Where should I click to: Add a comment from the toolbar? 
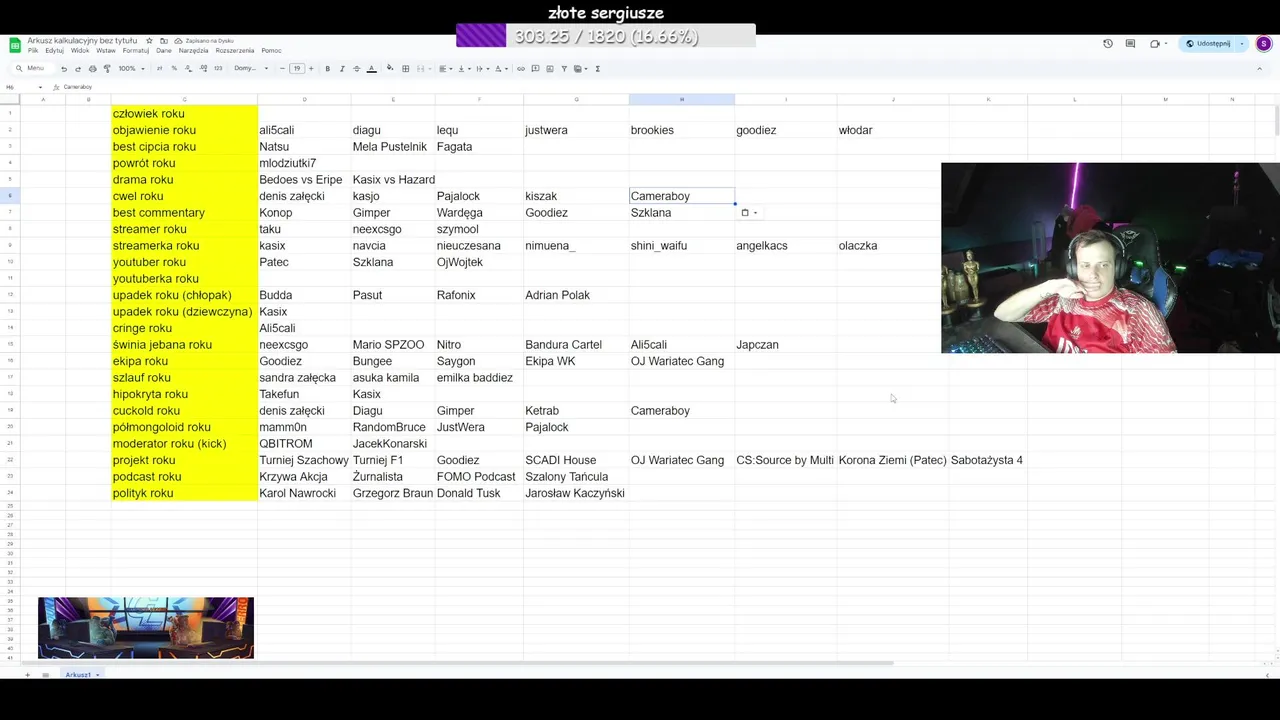click(x=535, y=69)
